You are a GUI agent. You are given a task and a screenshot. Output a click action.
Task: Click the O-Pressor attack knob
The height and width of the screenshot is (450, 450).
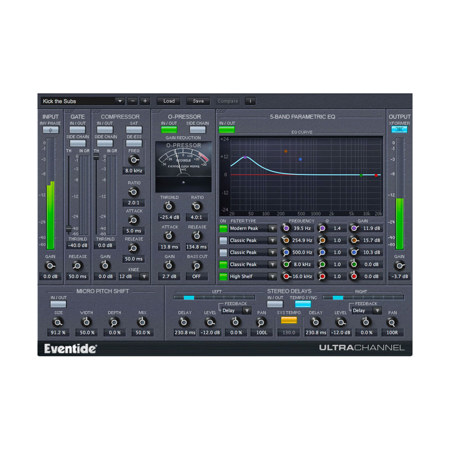169,236
